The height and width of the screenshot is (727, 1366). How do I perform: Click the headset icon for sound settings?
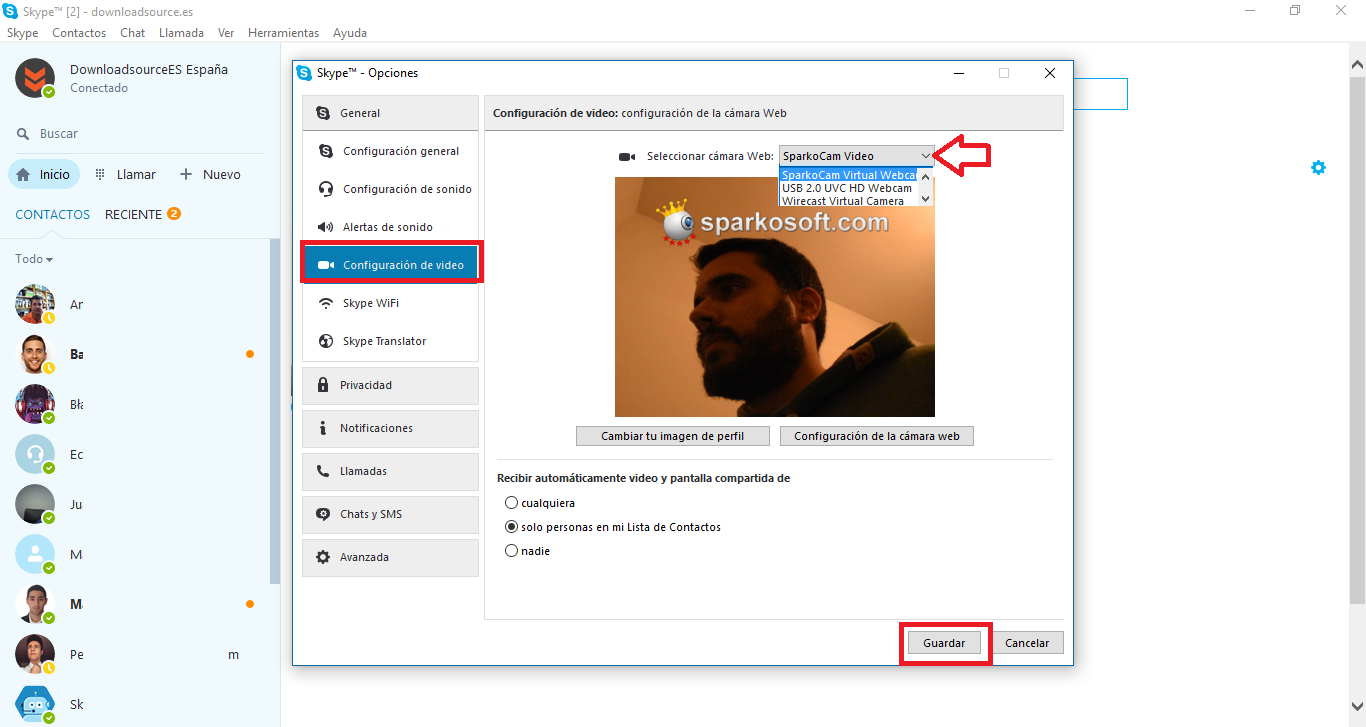pyautogui.click(x=326, y=189)
